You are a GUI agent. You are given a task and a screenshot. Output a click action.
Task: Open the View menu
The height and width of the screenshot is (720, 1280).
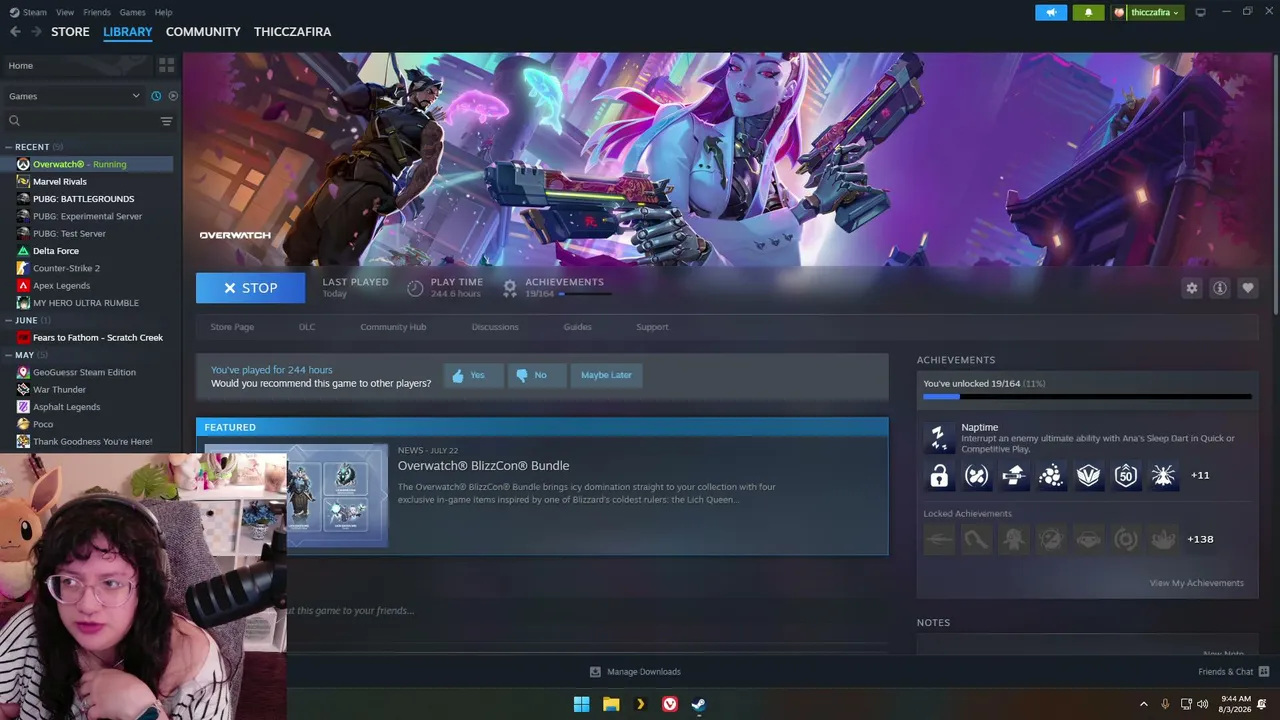65,12
